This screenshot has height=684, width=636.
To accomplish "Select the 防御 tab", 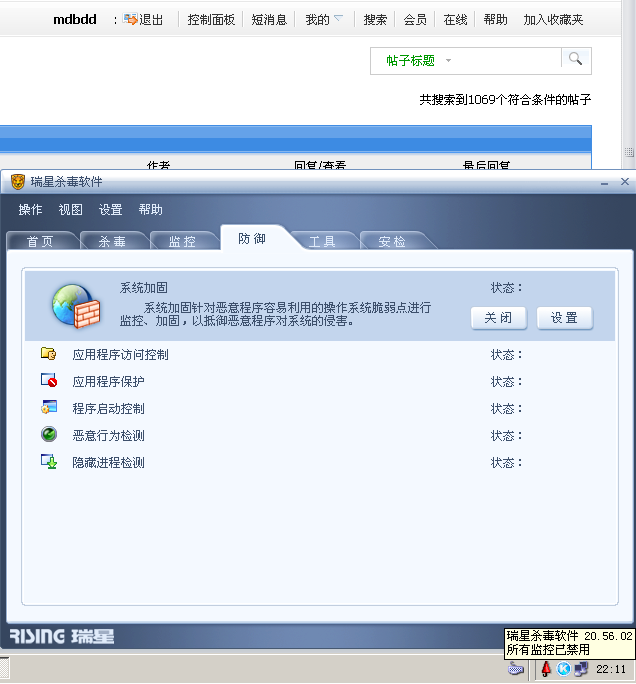I will coord(252,239).
